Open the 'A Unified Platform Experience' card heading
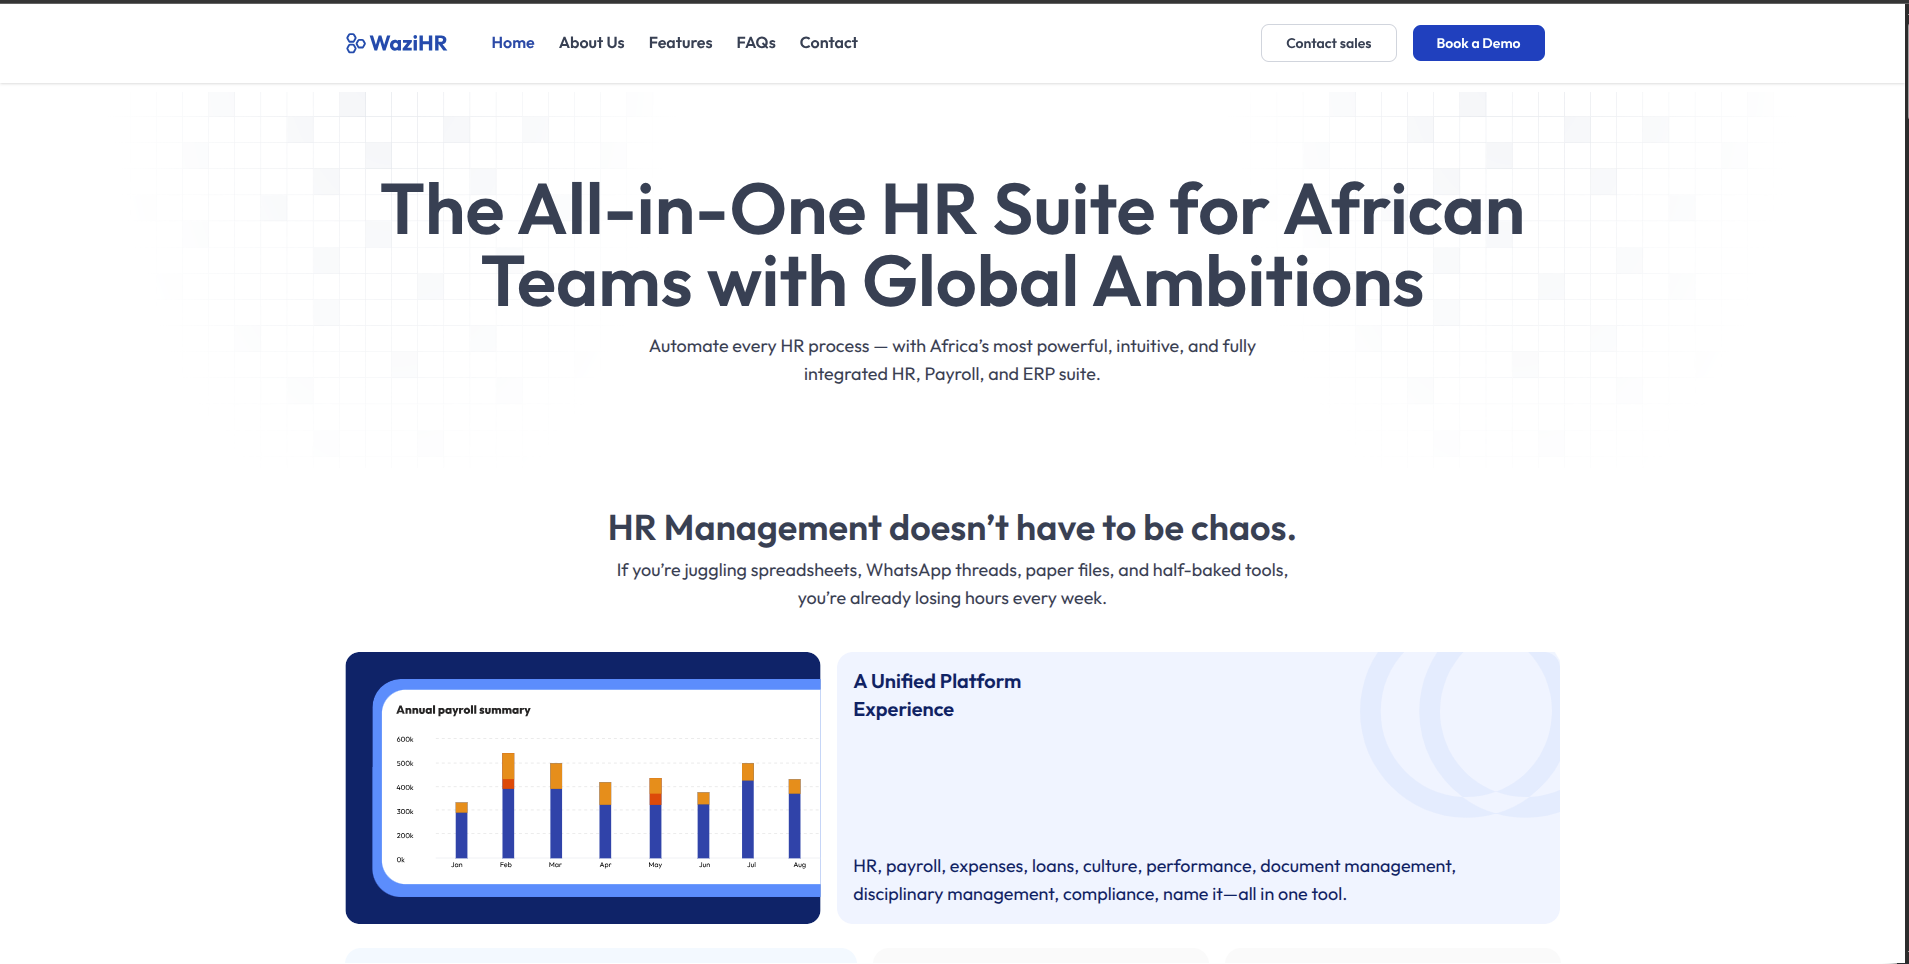 (x=937, y=695)
